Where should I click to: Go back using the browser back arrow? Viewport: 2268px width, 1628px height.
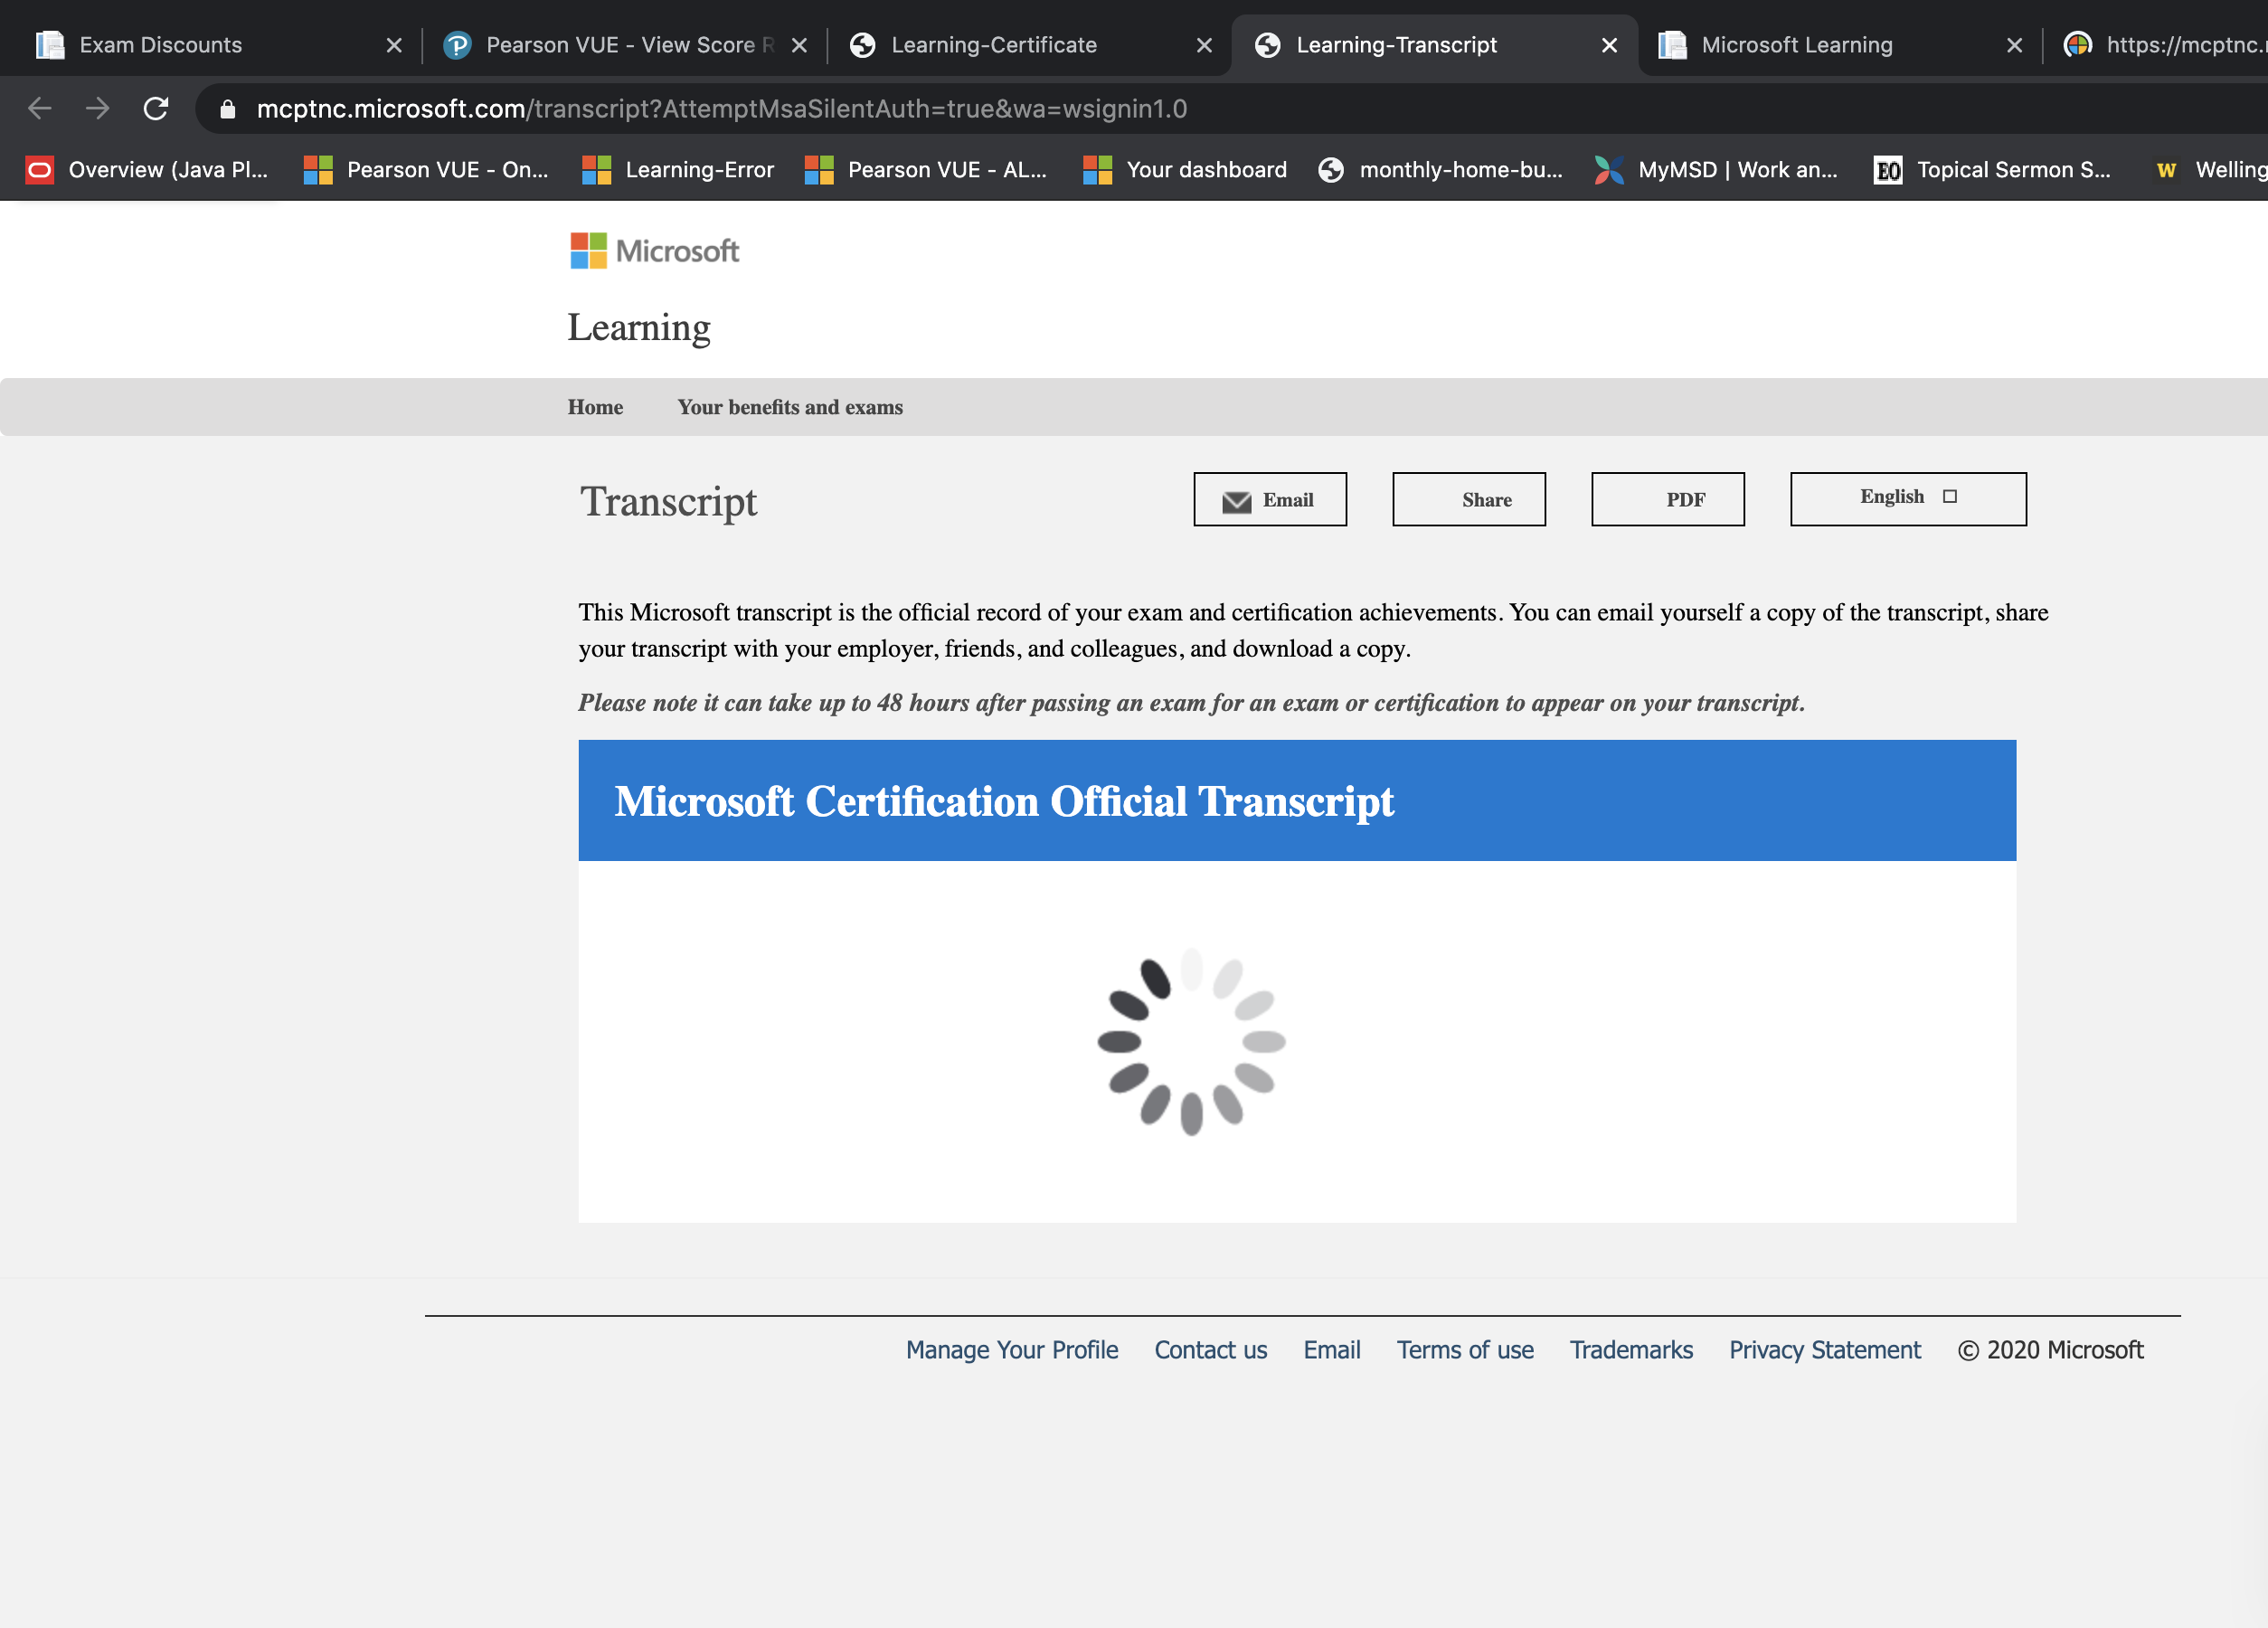tap(40, 108)
